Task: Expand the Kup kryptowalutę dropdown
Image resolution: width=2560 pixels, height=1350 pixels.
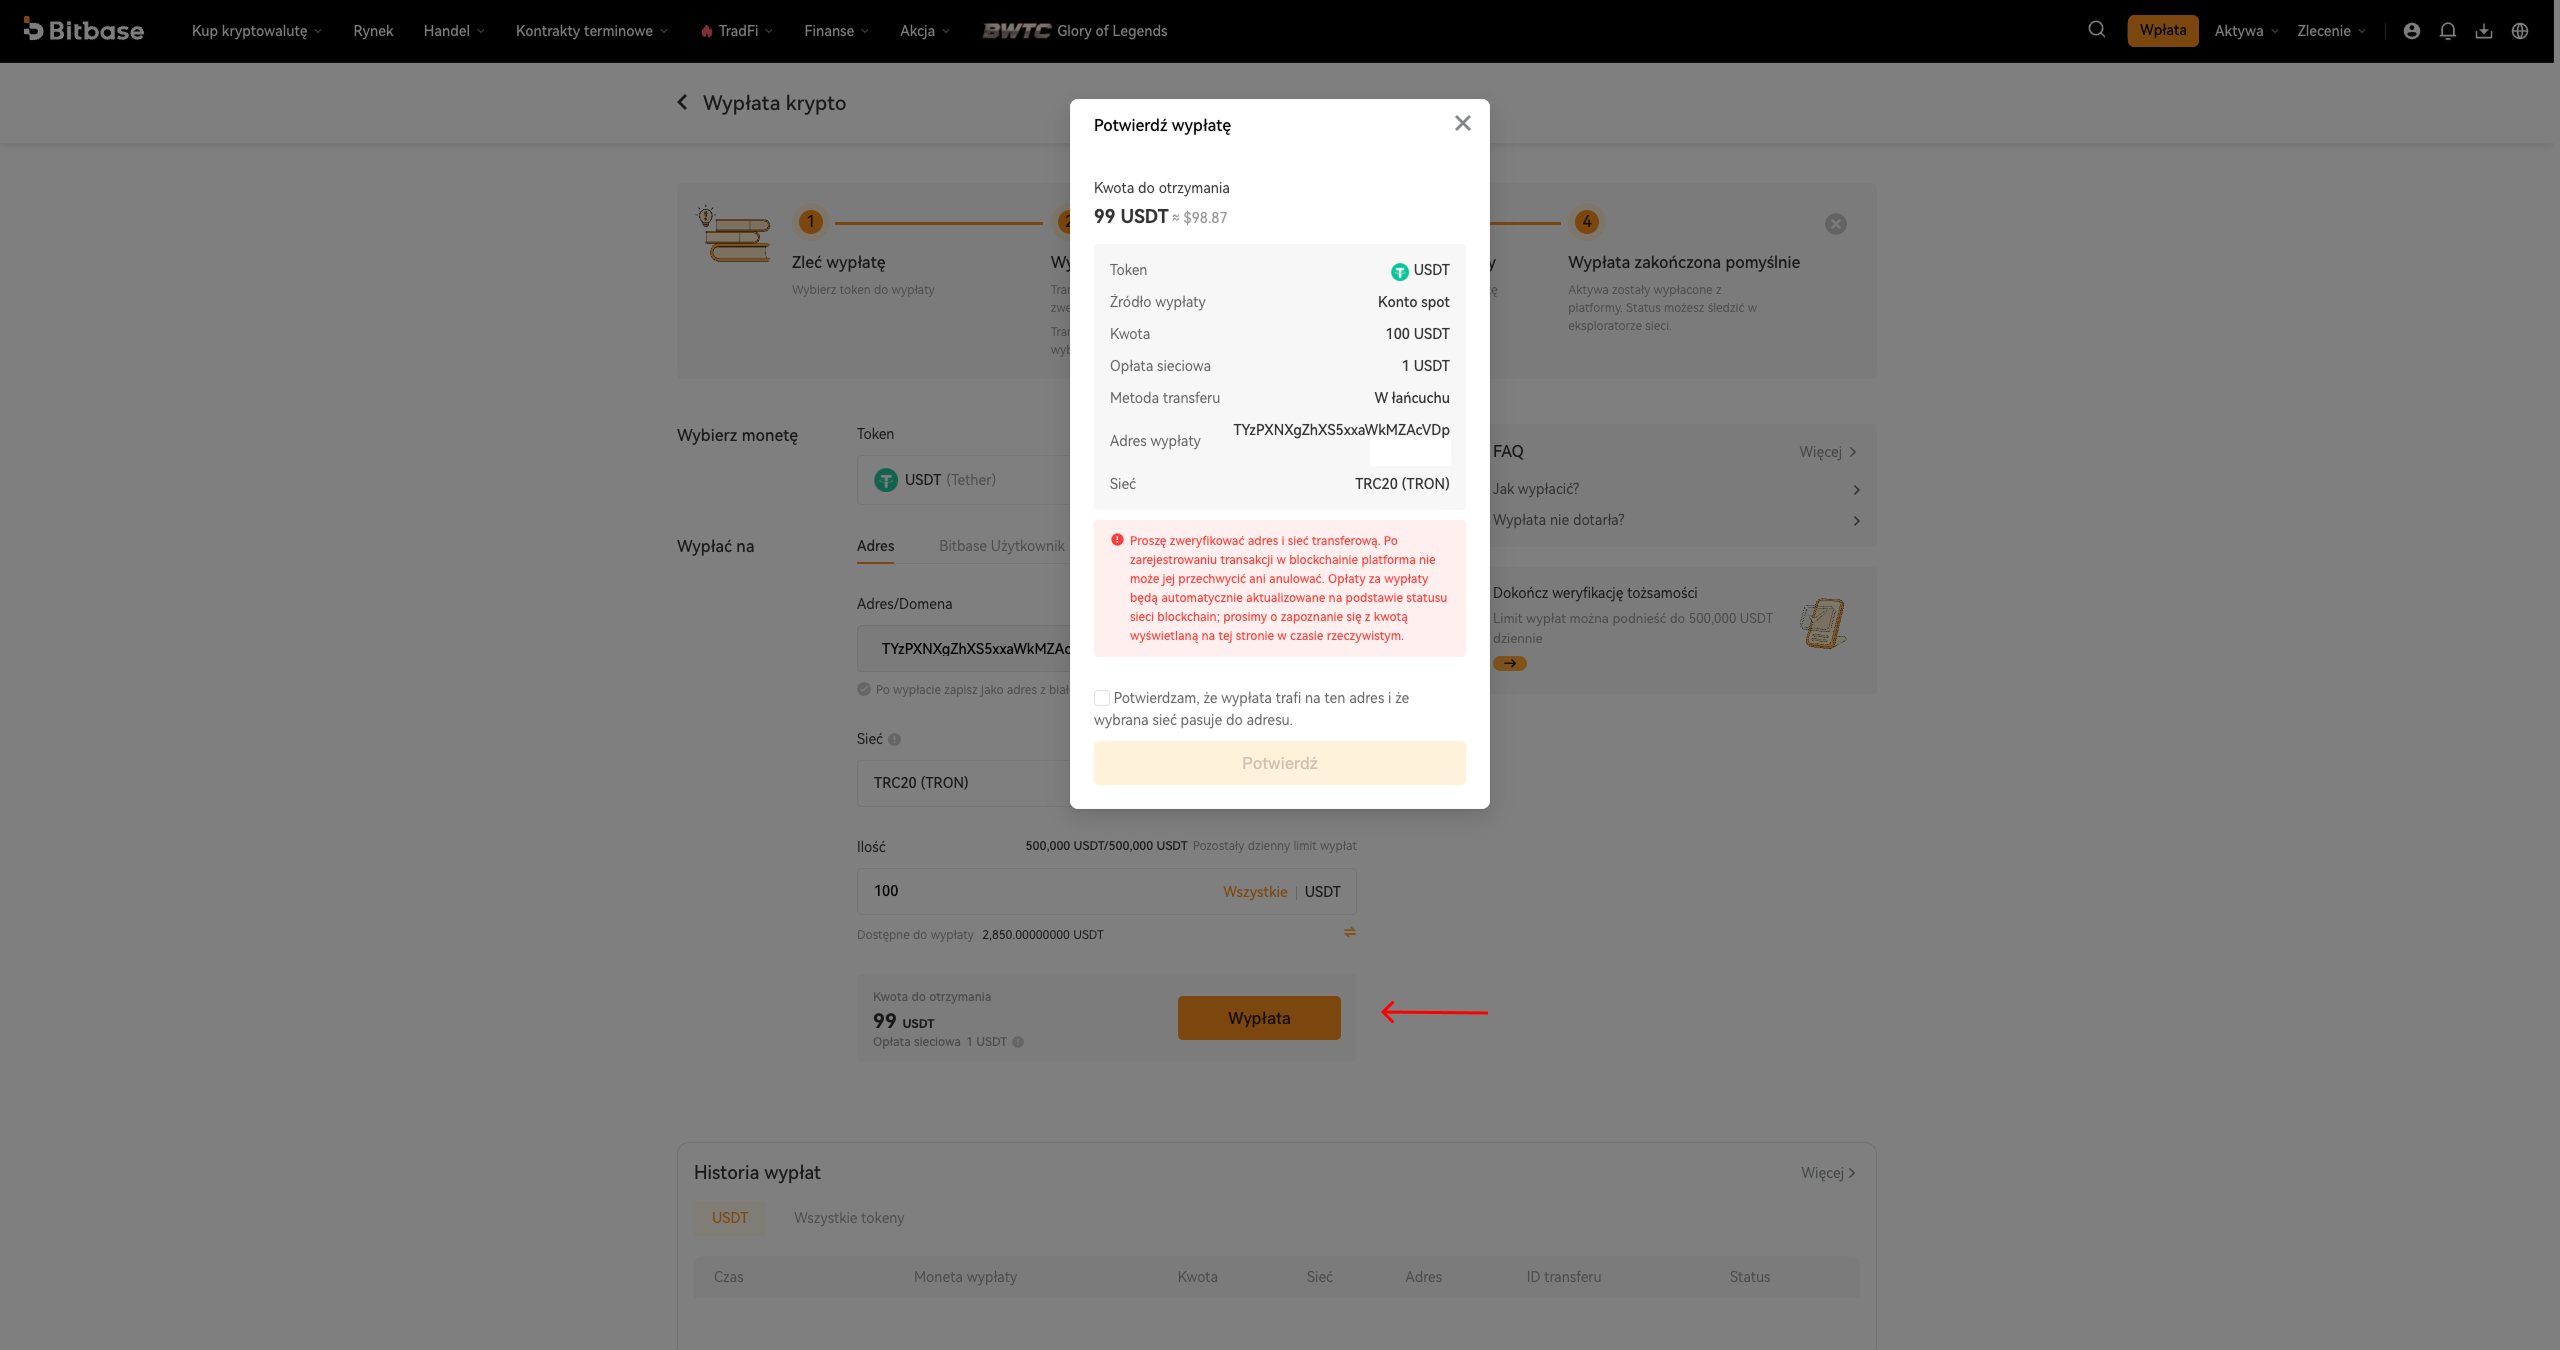Action: pos(257,31)
